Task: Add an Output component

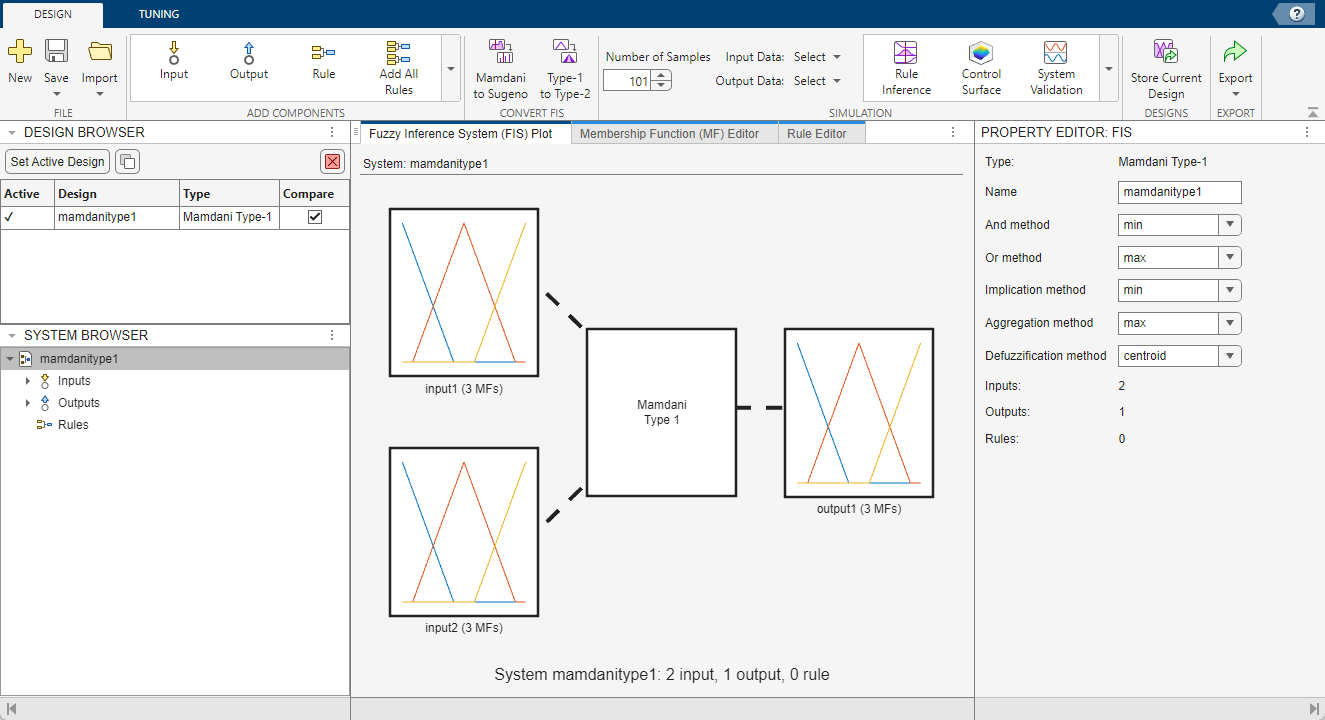Action: [249, 61]
